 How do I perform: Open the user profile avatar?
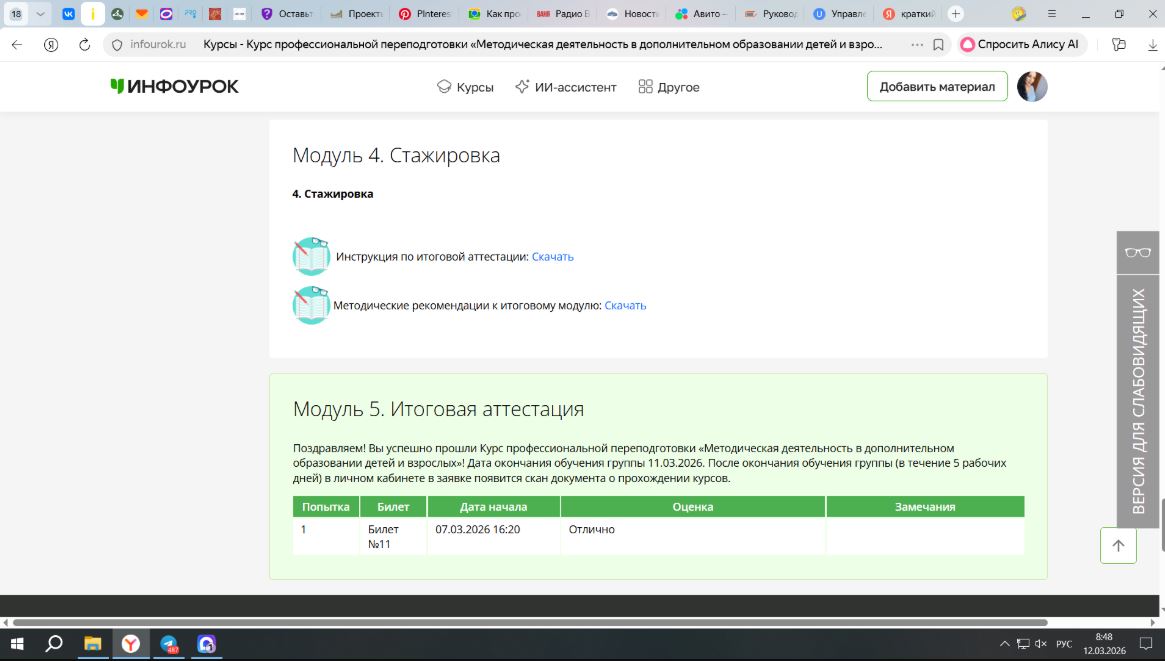pyautogui.click(x=1032, y=87)
